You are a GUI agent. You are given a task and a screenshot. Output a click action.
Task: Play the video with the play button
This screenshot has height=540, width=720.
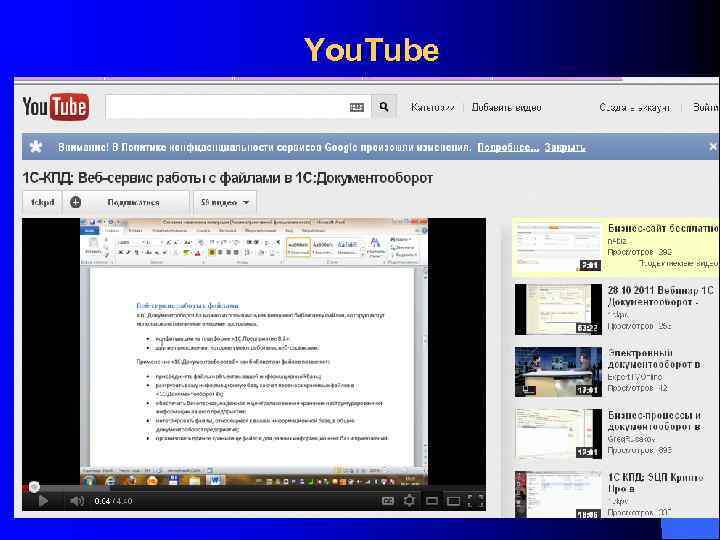click(x=43, y=501)
